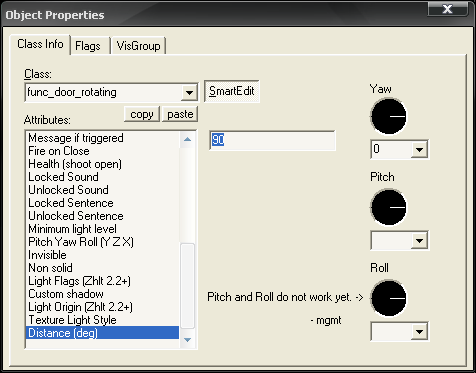The height and width of the screenshot is (373, 476).
Task: Click the Pitch angle dial
Action: click(x=388, y=207)
